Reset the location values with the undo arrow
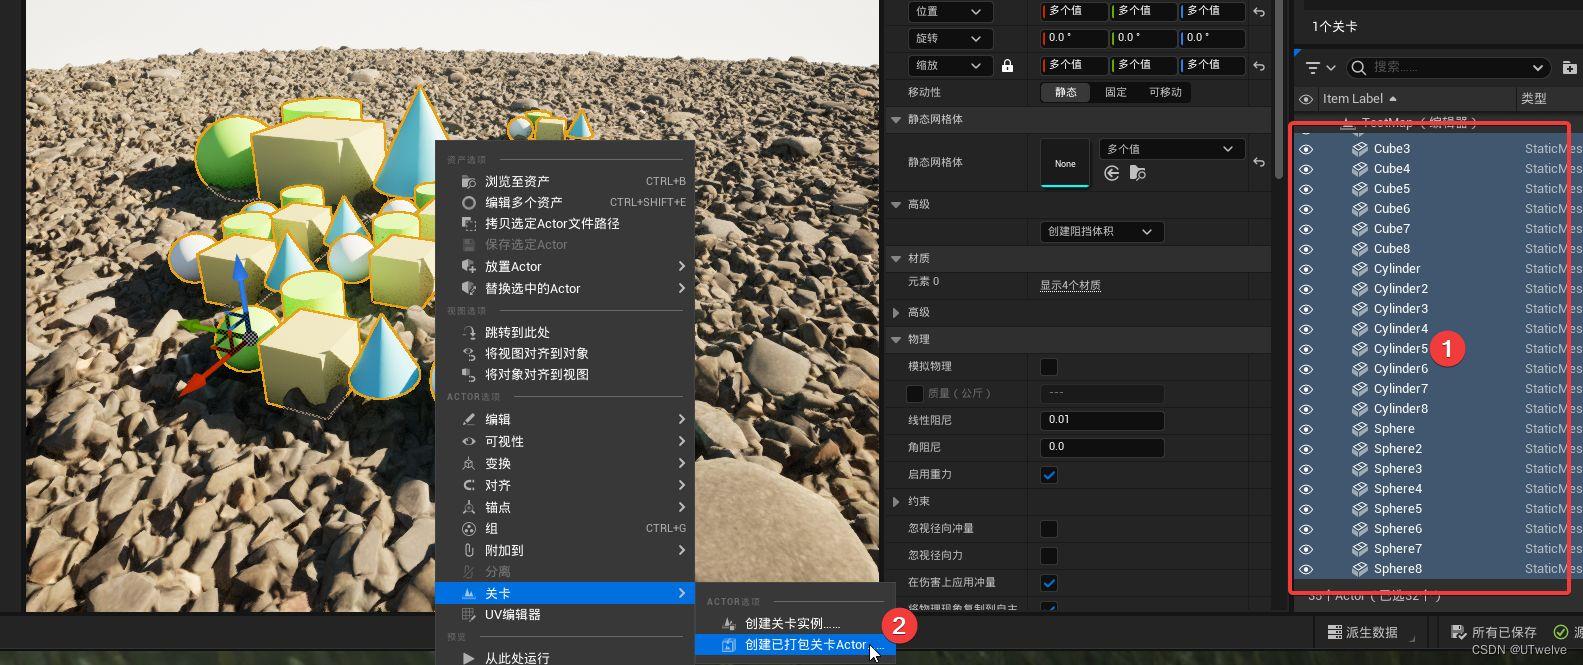 [x=1259, y=12]
